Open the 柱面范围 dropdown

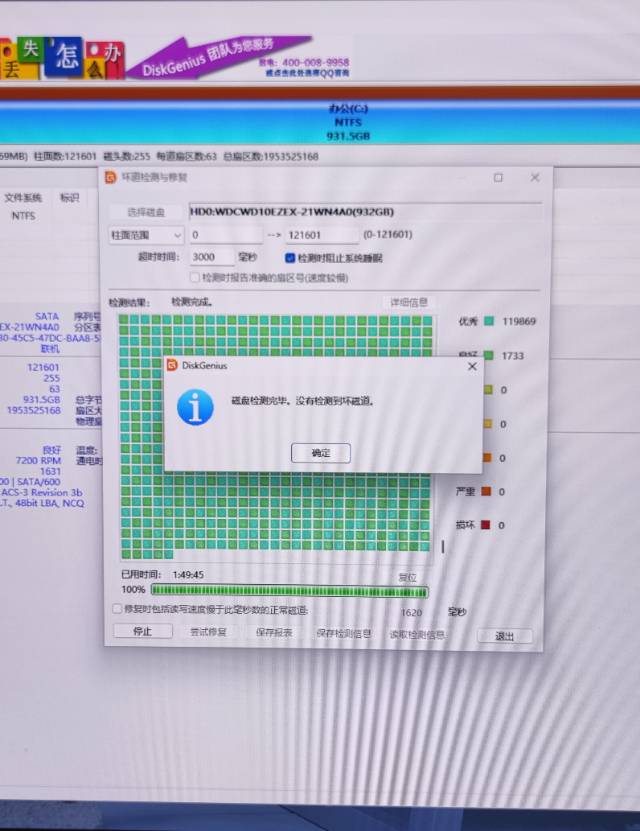146,235
